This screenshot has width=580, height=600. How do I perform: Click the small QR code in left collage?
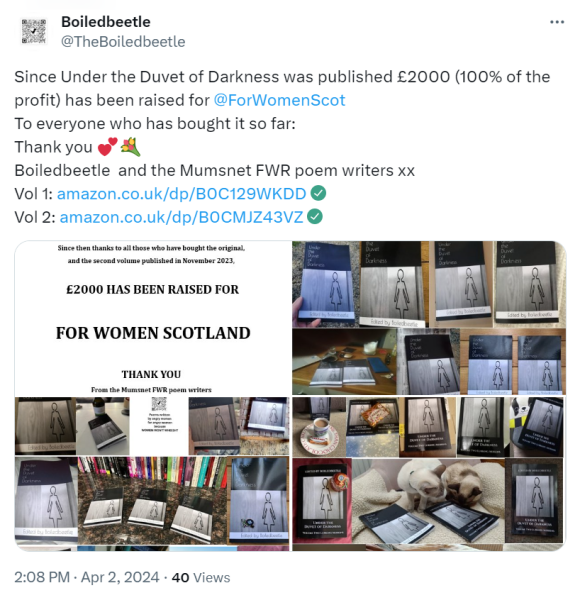click(x=159, y=404)
